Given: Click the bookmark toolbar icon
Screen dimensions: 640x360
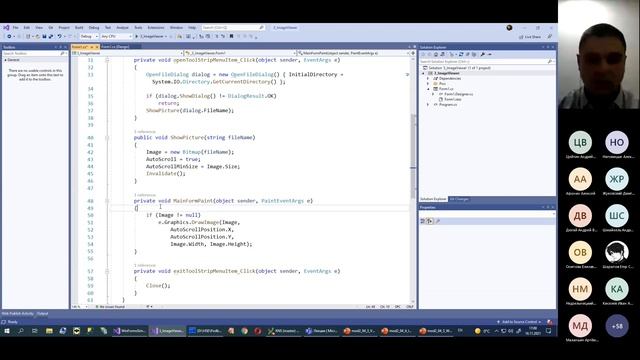Looking at the screenshot, I should 231,36.
